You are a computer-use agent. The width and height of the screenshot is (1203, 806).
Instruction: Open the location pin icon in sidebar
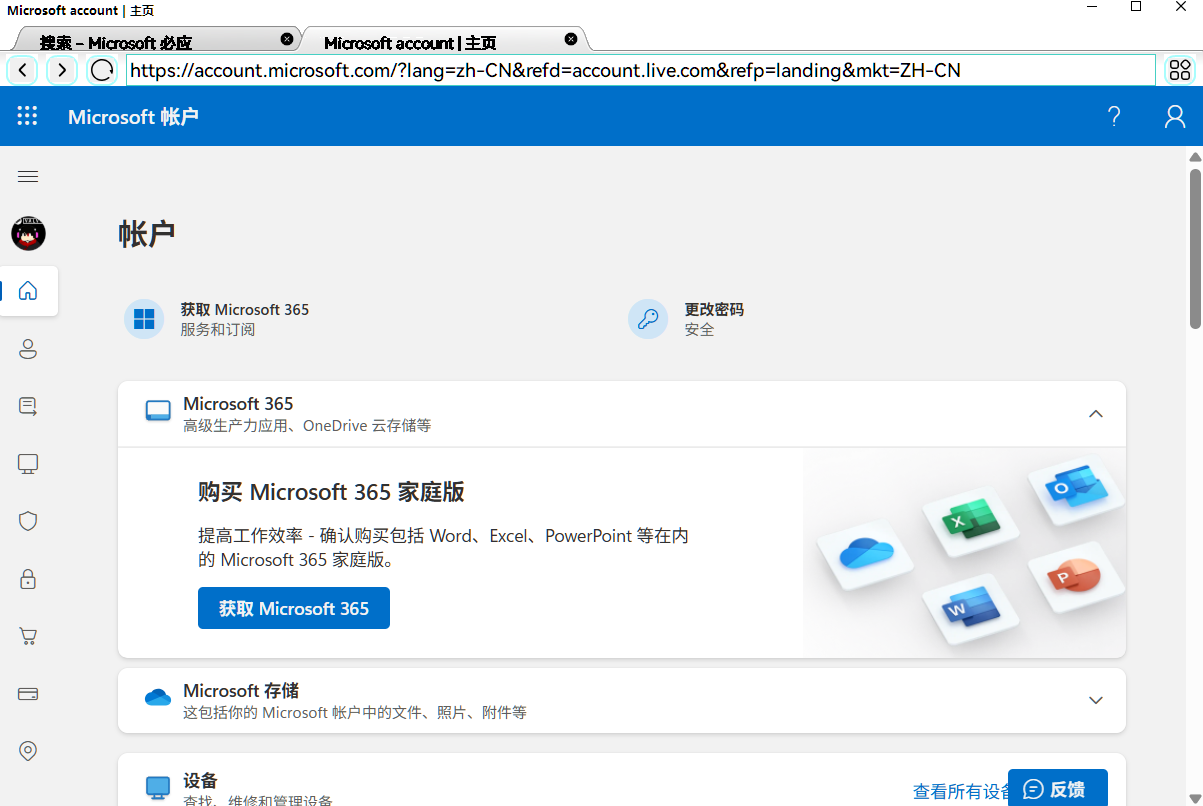28,751
